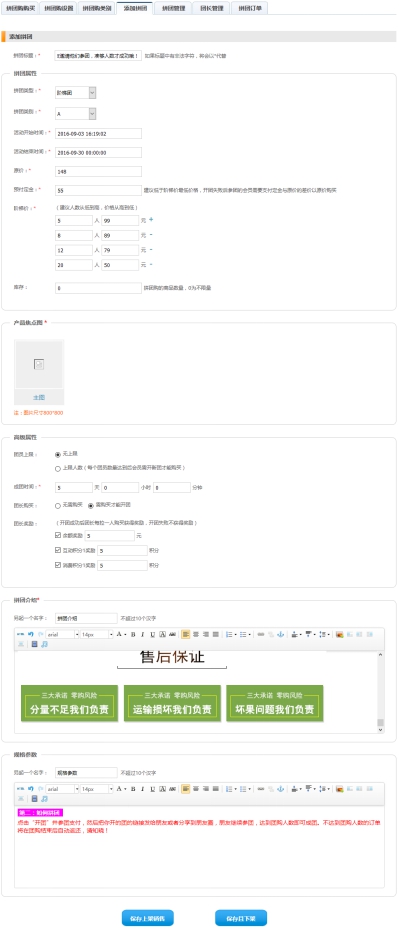Switch to the 团长管理 tab
The image size is (399, 929).
coord(211,8)
